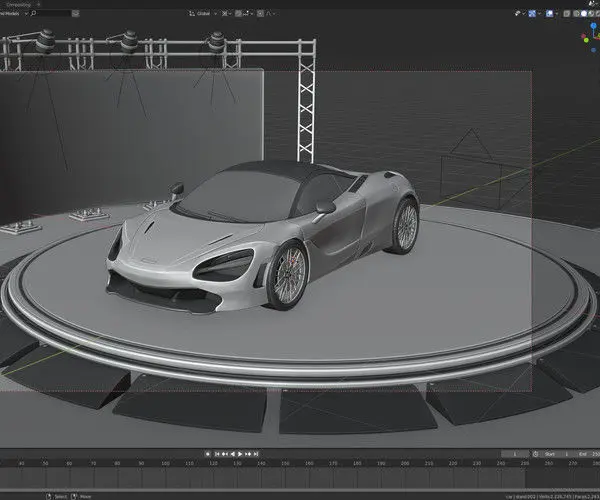This screenshot has width=600, height=500.
Task: Open the editor mode dropdown arrow
Action: 26,13
